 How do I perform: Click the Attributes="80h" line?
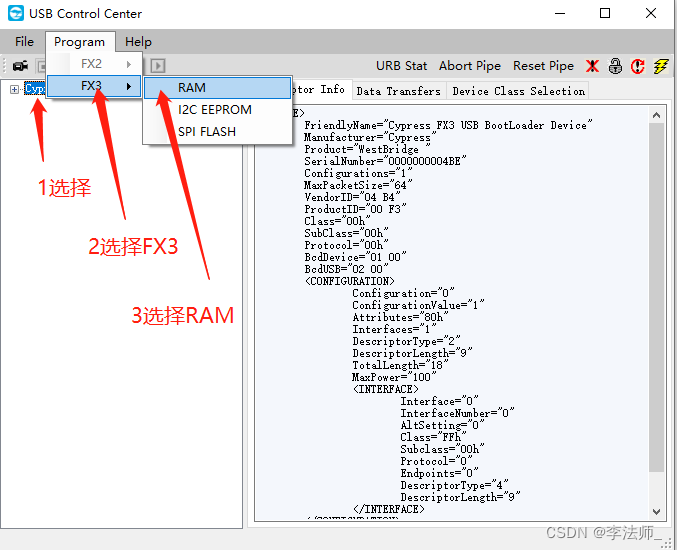(400, 317)
